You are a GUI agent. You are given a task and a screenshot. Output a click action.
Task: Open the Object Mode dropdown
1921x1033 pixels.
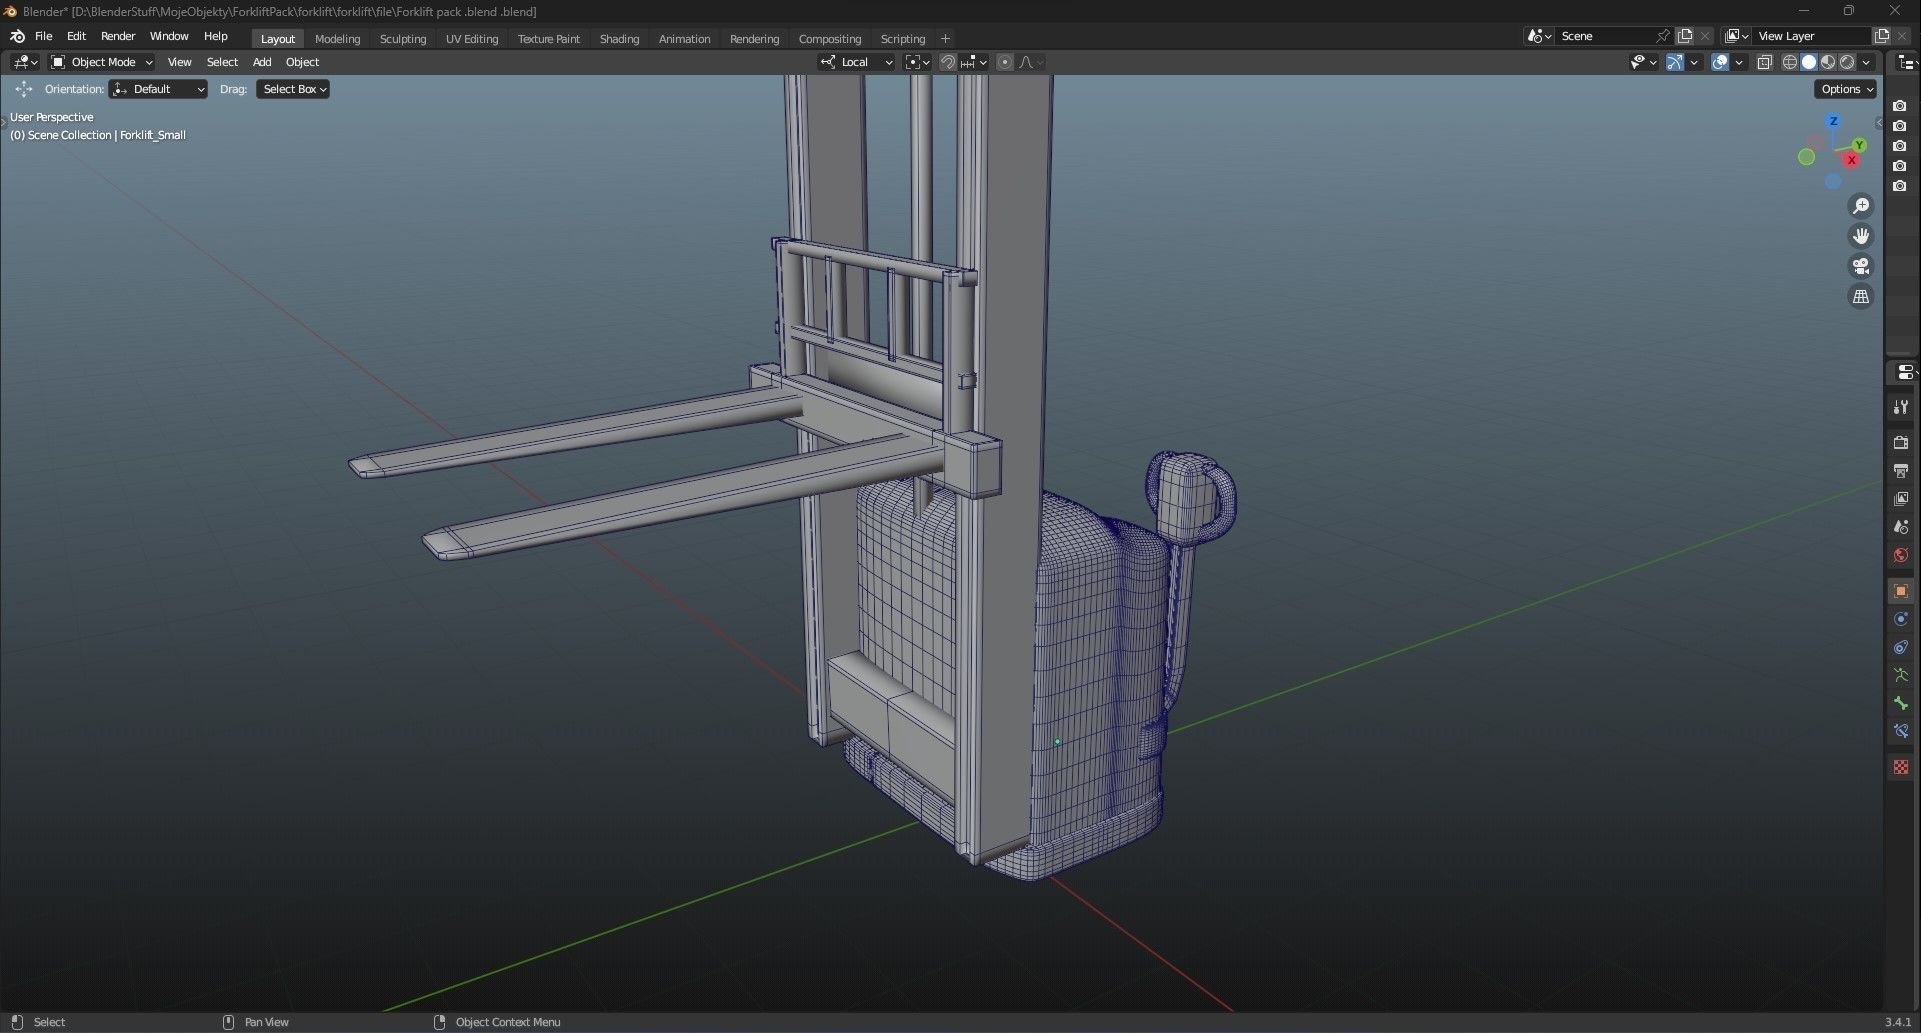(101, 62)
